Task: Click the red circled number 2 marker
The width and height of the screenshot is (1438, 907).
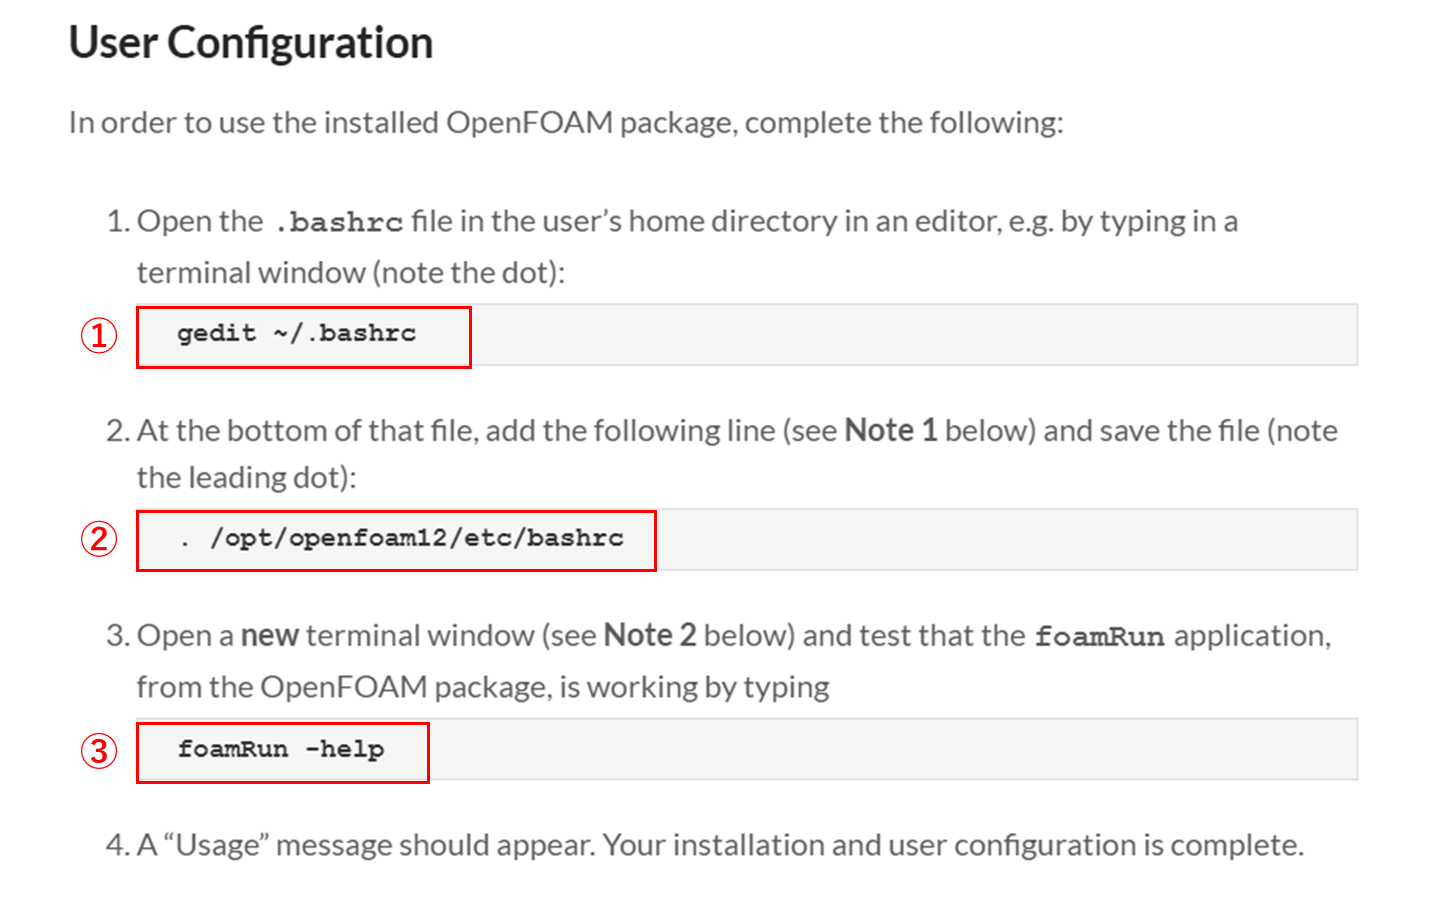Action: coord(99,539)
